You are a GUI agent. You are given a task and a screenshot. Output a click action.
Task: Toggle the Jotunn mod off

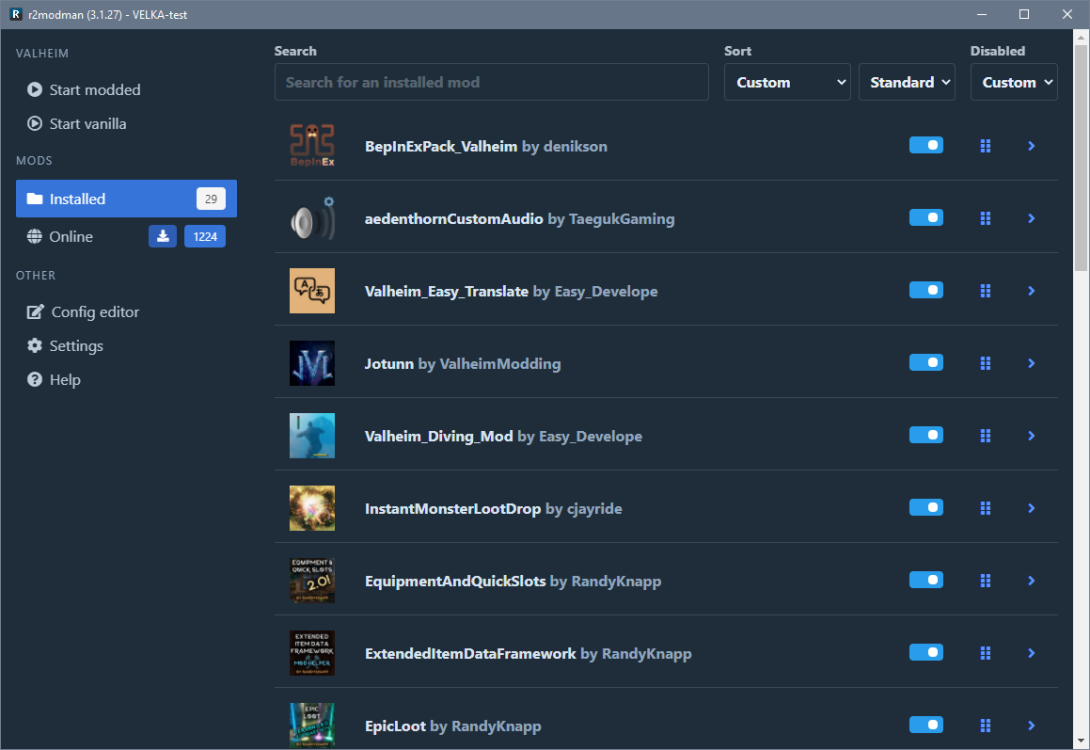(926, 362)
